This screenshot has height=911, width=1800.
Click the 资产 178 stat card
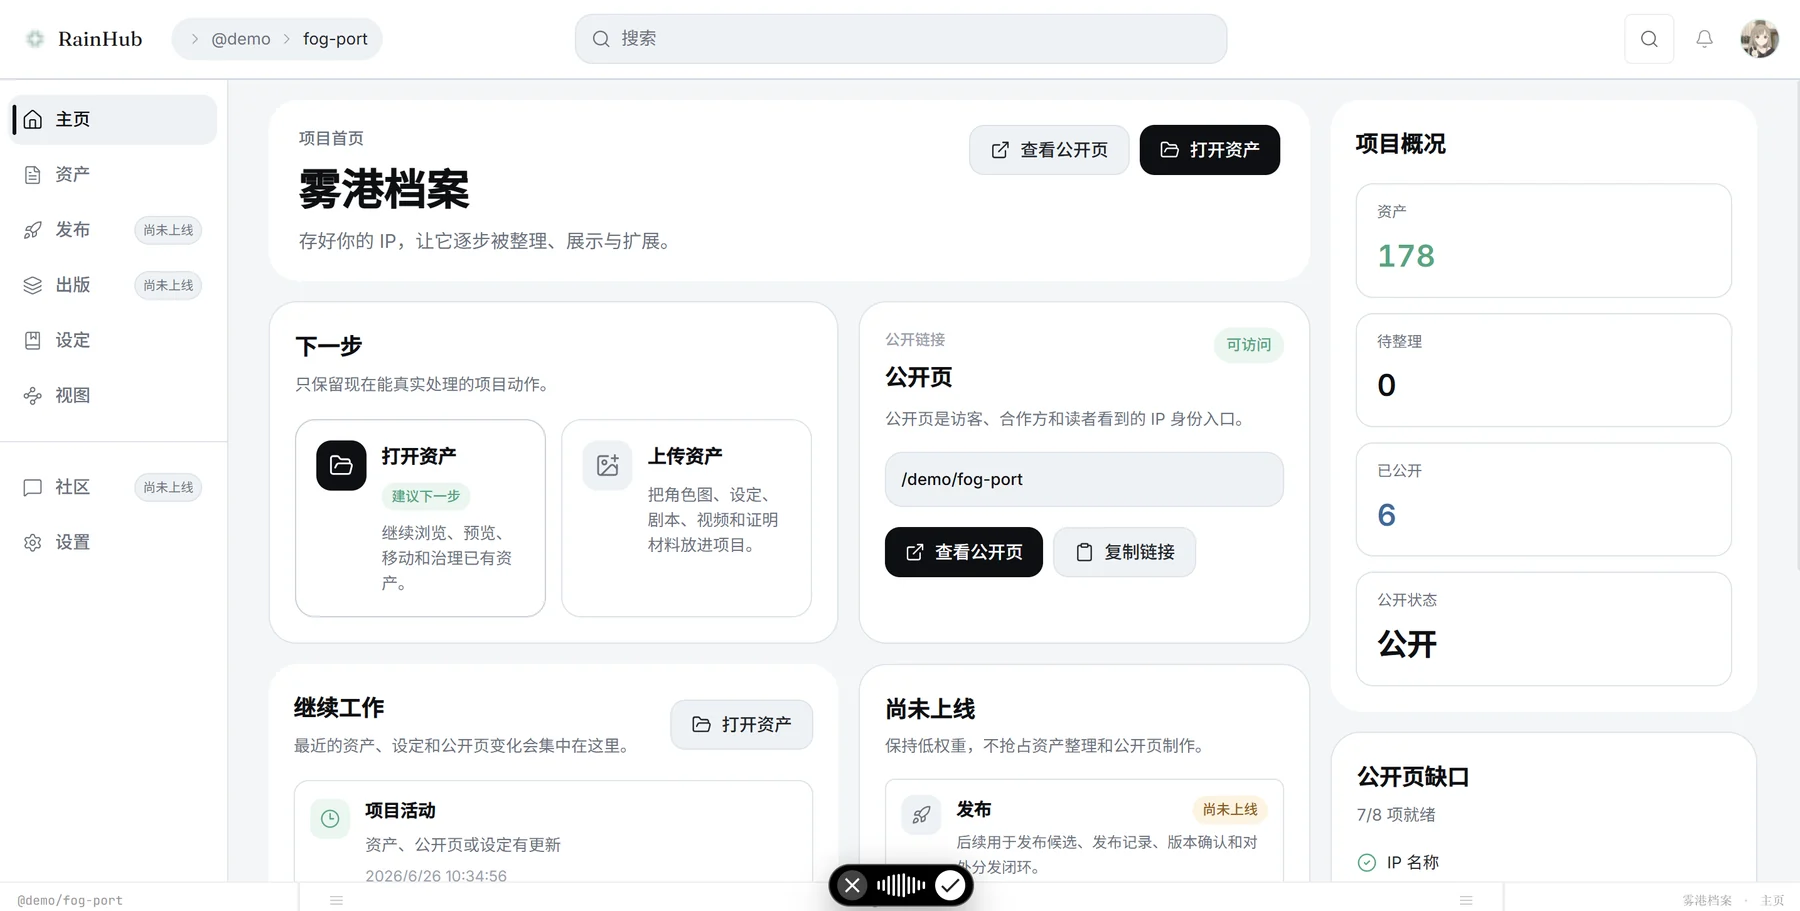[1543, 240]
